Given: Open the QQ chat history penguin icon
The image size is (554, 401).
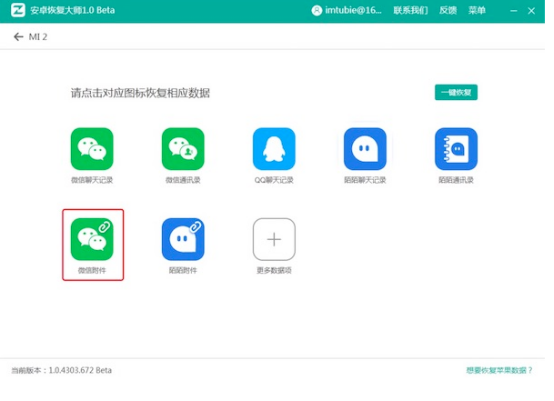Looking at the screenshot, I should coord(274,149).
